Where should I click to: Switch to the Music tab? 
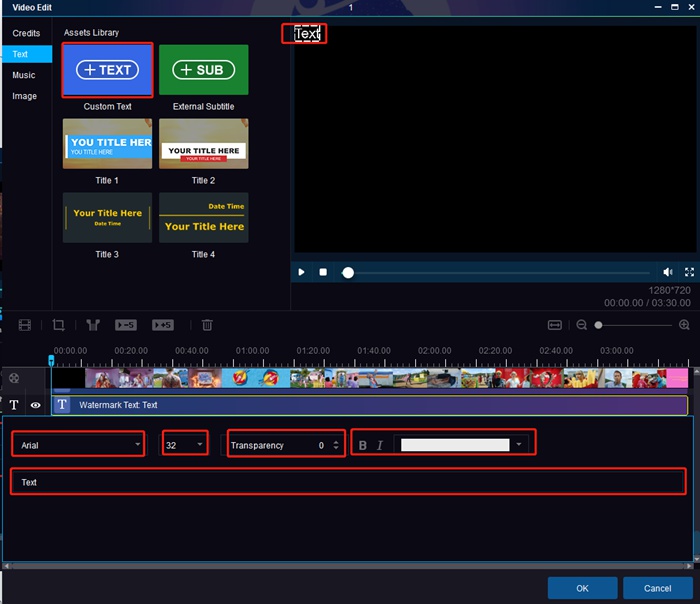(24, 75)
